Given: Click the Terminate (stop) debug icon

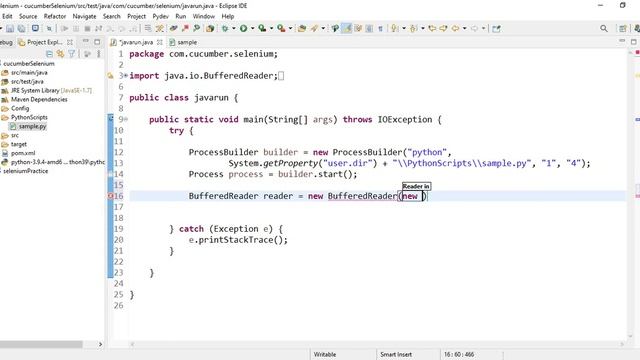Looking at the screenshot, I should click(87, 29).
